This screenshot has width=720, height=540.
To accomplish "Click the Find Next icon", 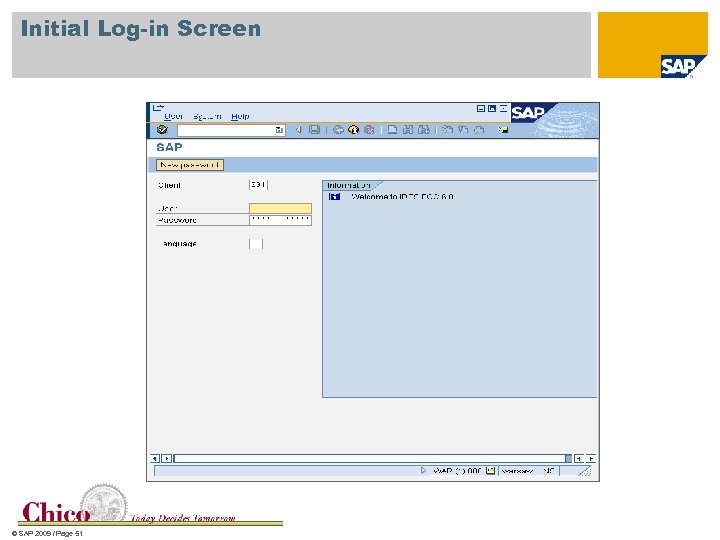I will point(424,130).
